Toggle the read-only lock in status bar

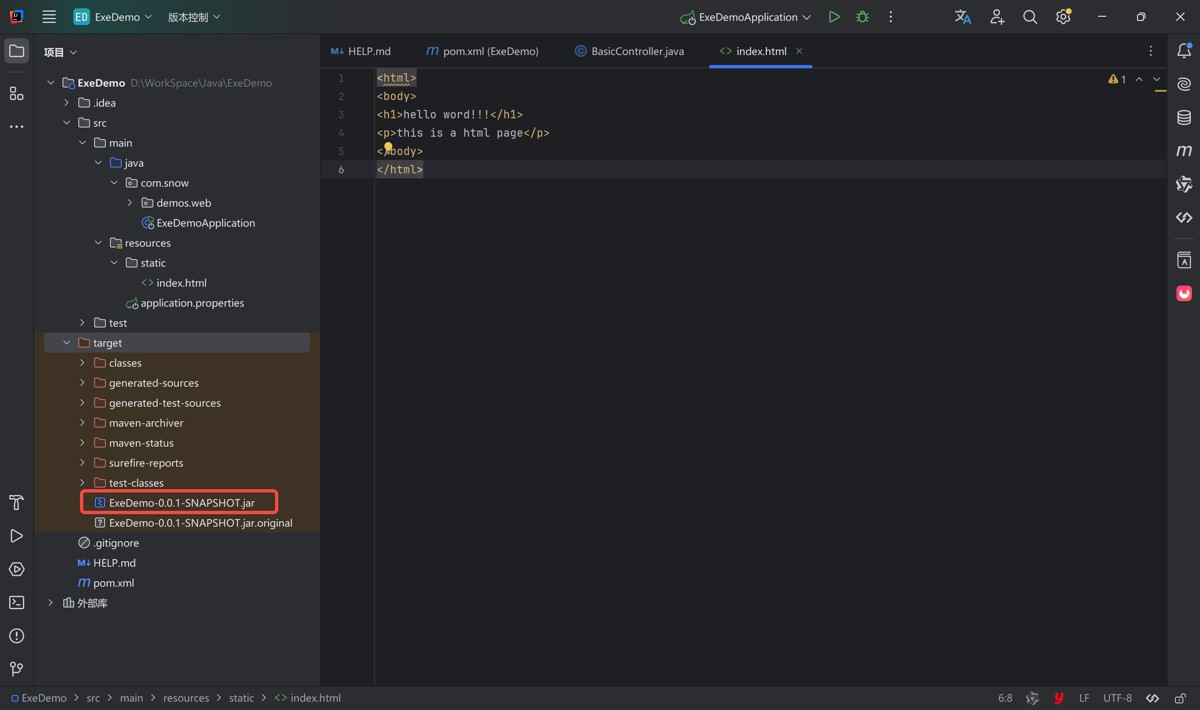point(1180,698)
